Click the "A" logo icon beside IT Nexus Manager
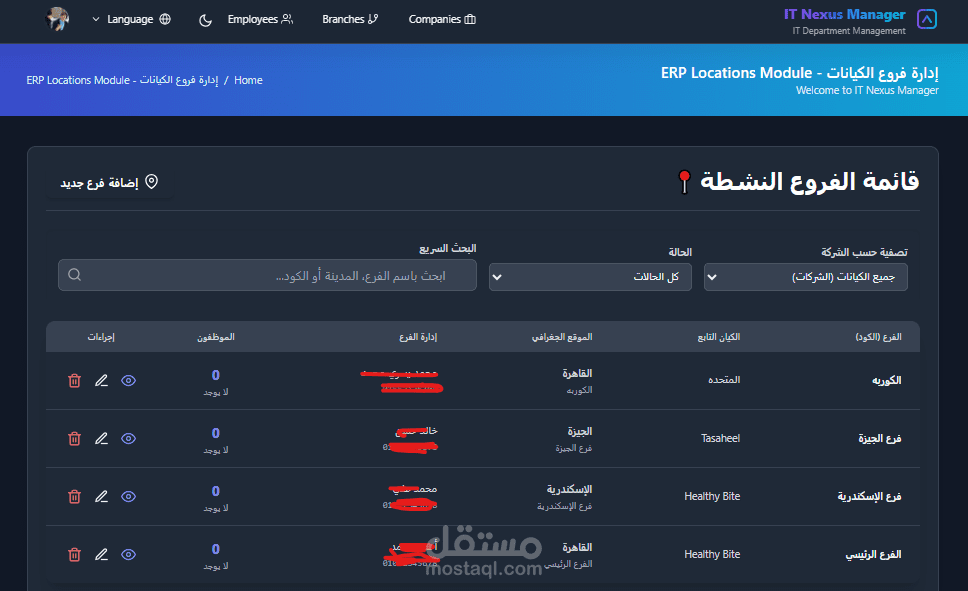Screen dimensions: 968x591 coord(926,18)
